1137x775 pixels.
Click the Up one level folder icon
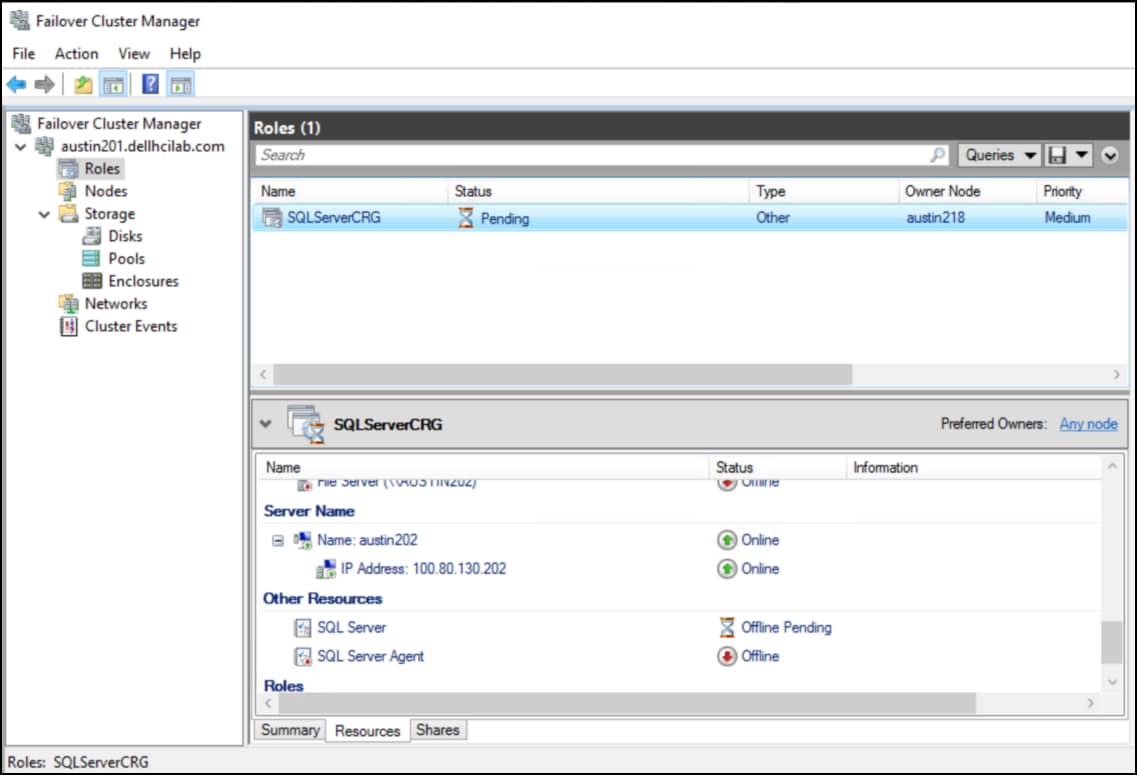tap(83, 85)
